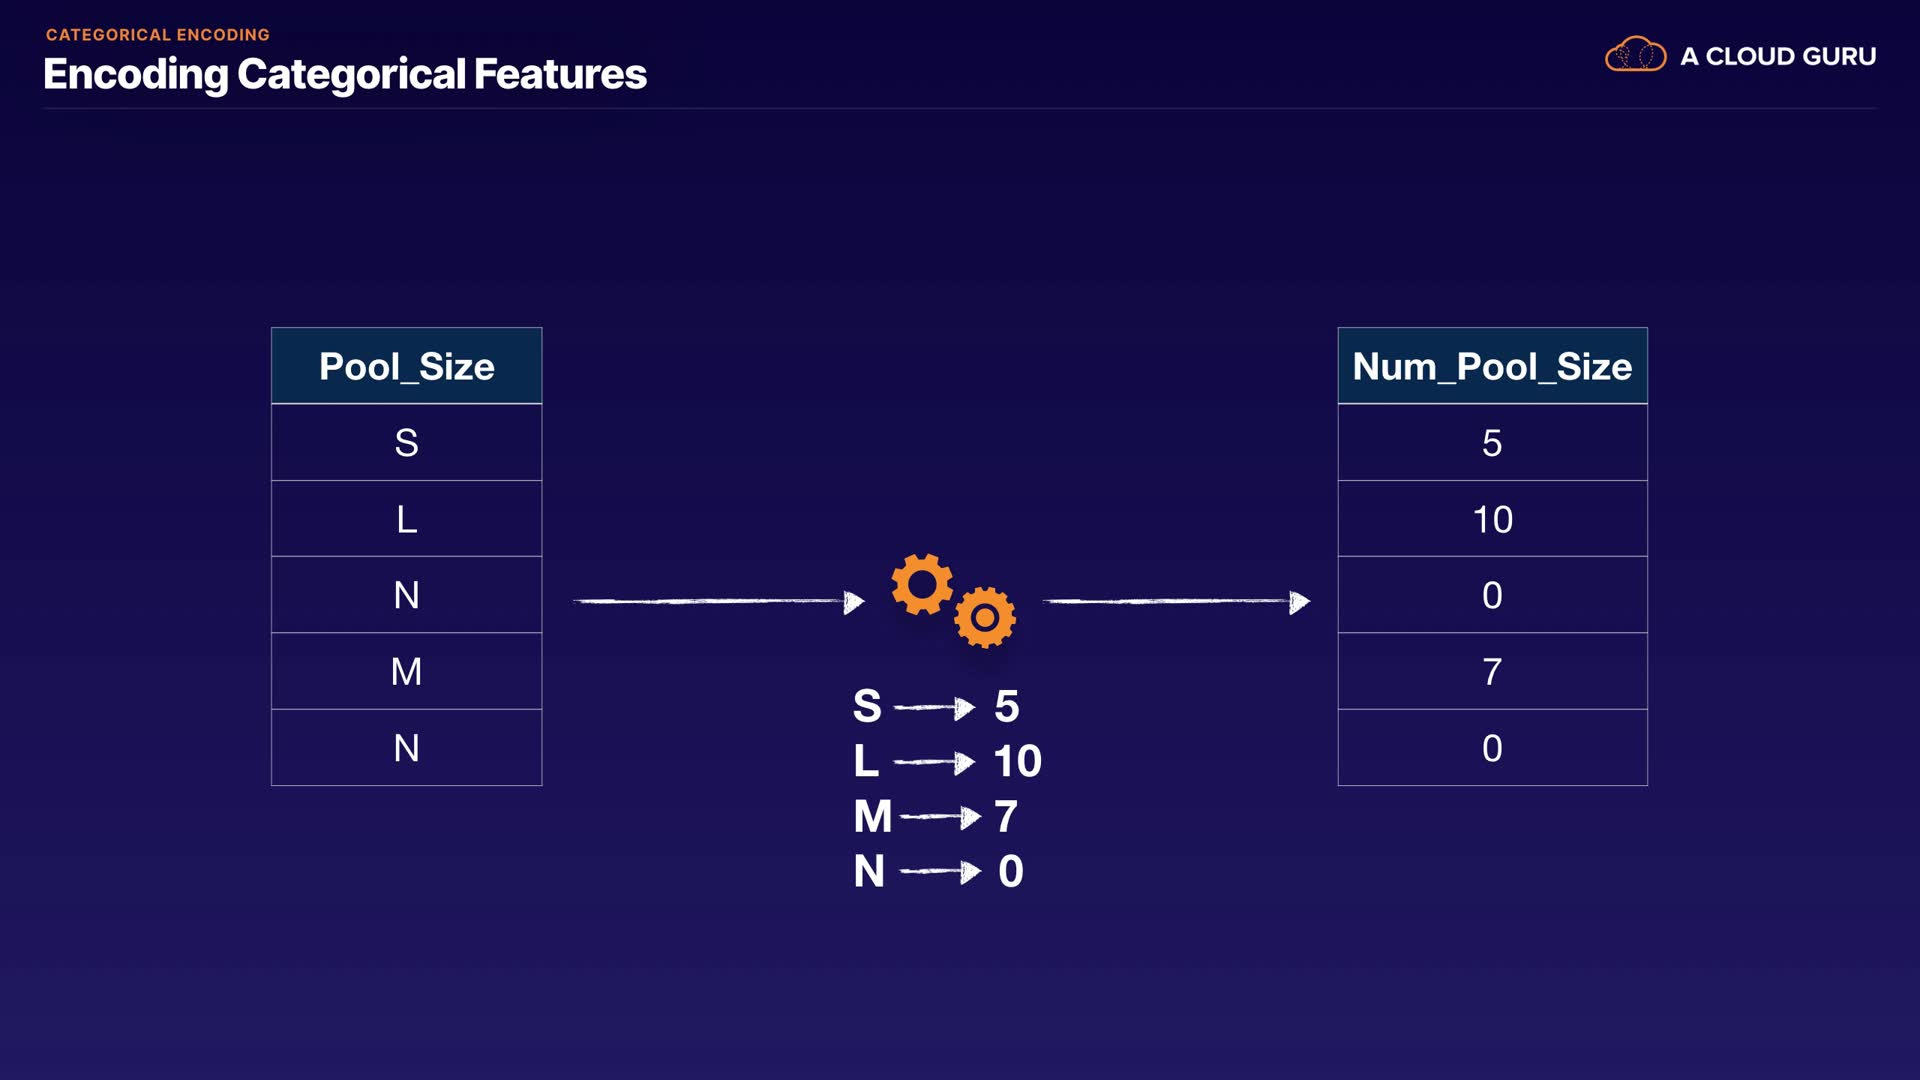Click the arrow in the M to 7 mapping
This screenshot has width=1920, height=1080.
[x=940, y=817]
